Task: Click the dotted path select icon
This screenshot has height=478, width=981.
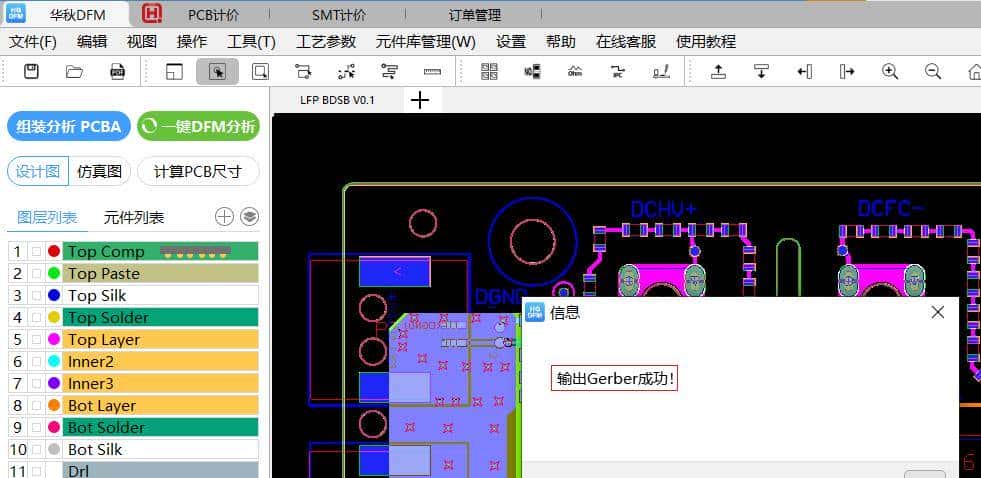Action: click(346, 71)
